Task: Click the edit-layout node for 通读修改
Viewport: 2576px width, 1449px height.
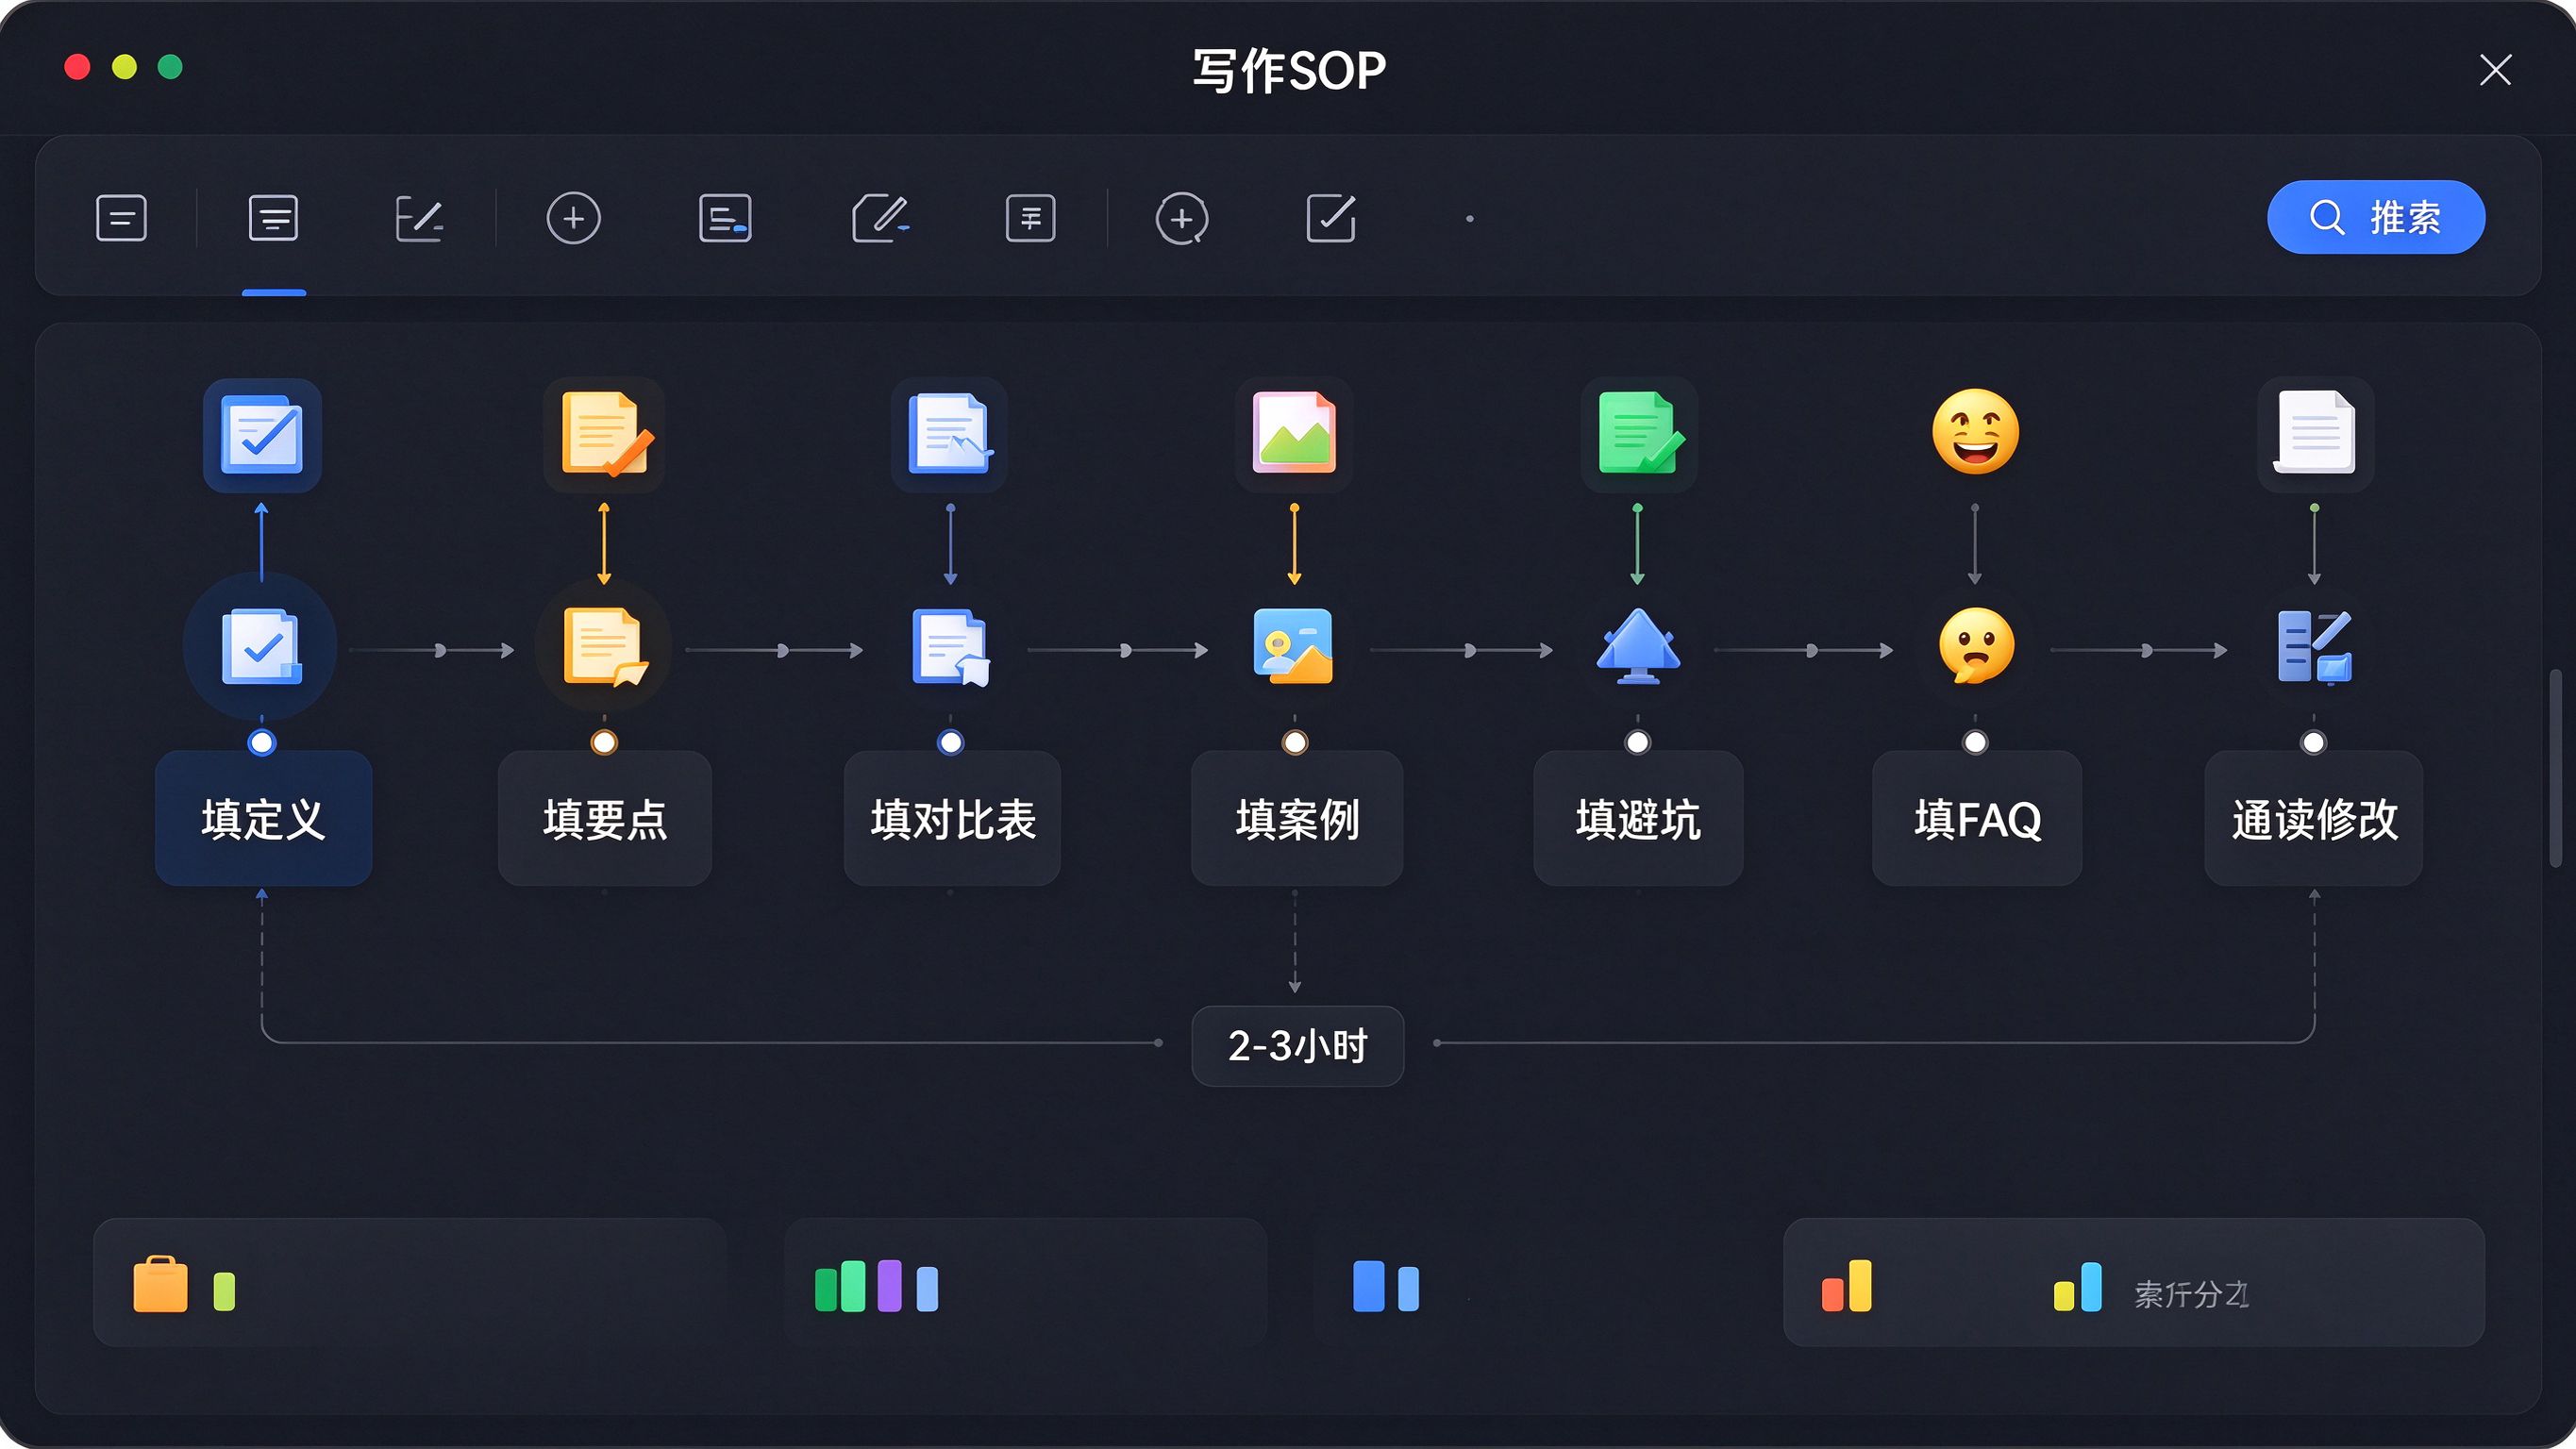Action: [2314, 647]
